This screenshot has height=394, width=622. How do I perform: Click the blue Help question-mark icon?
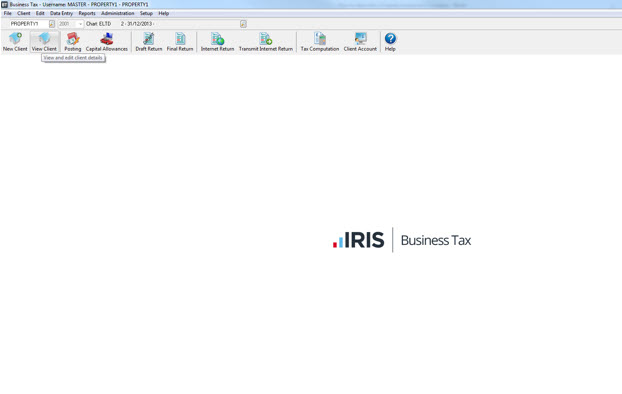[390, 39]
